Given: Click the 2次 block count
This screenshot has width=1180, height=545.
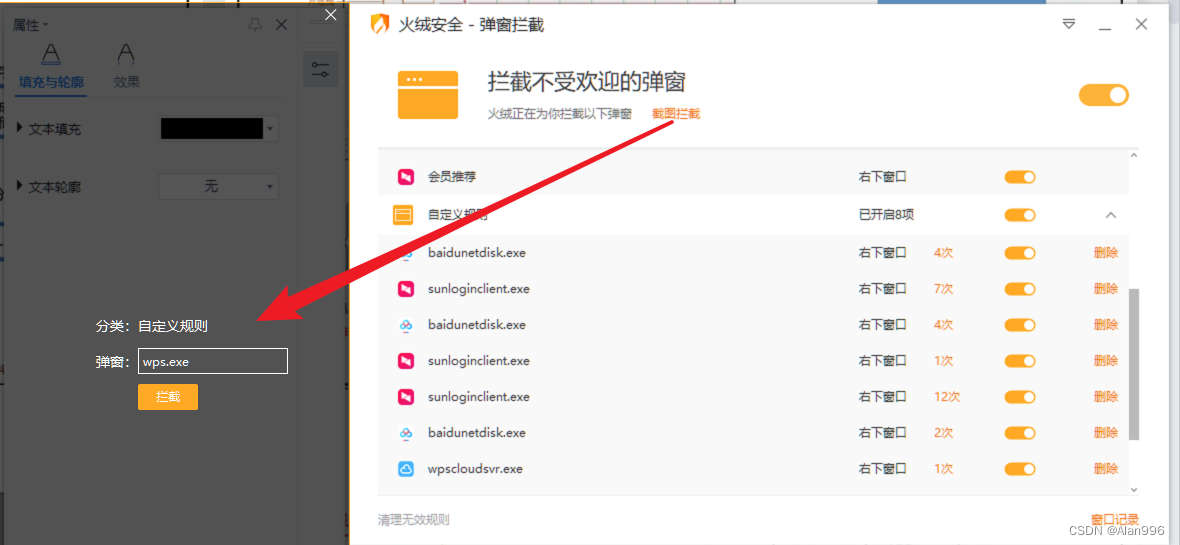Looking at the screenshot, I should click(944, 433).
